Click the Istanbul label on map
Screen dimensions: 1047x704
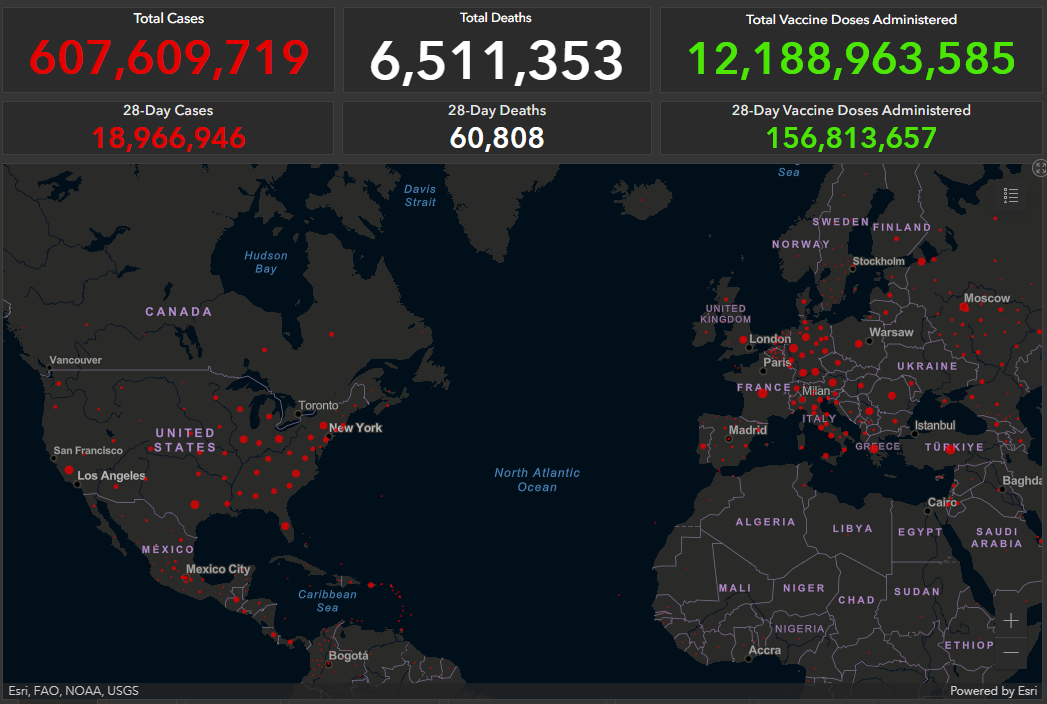(x=934, y=426)
